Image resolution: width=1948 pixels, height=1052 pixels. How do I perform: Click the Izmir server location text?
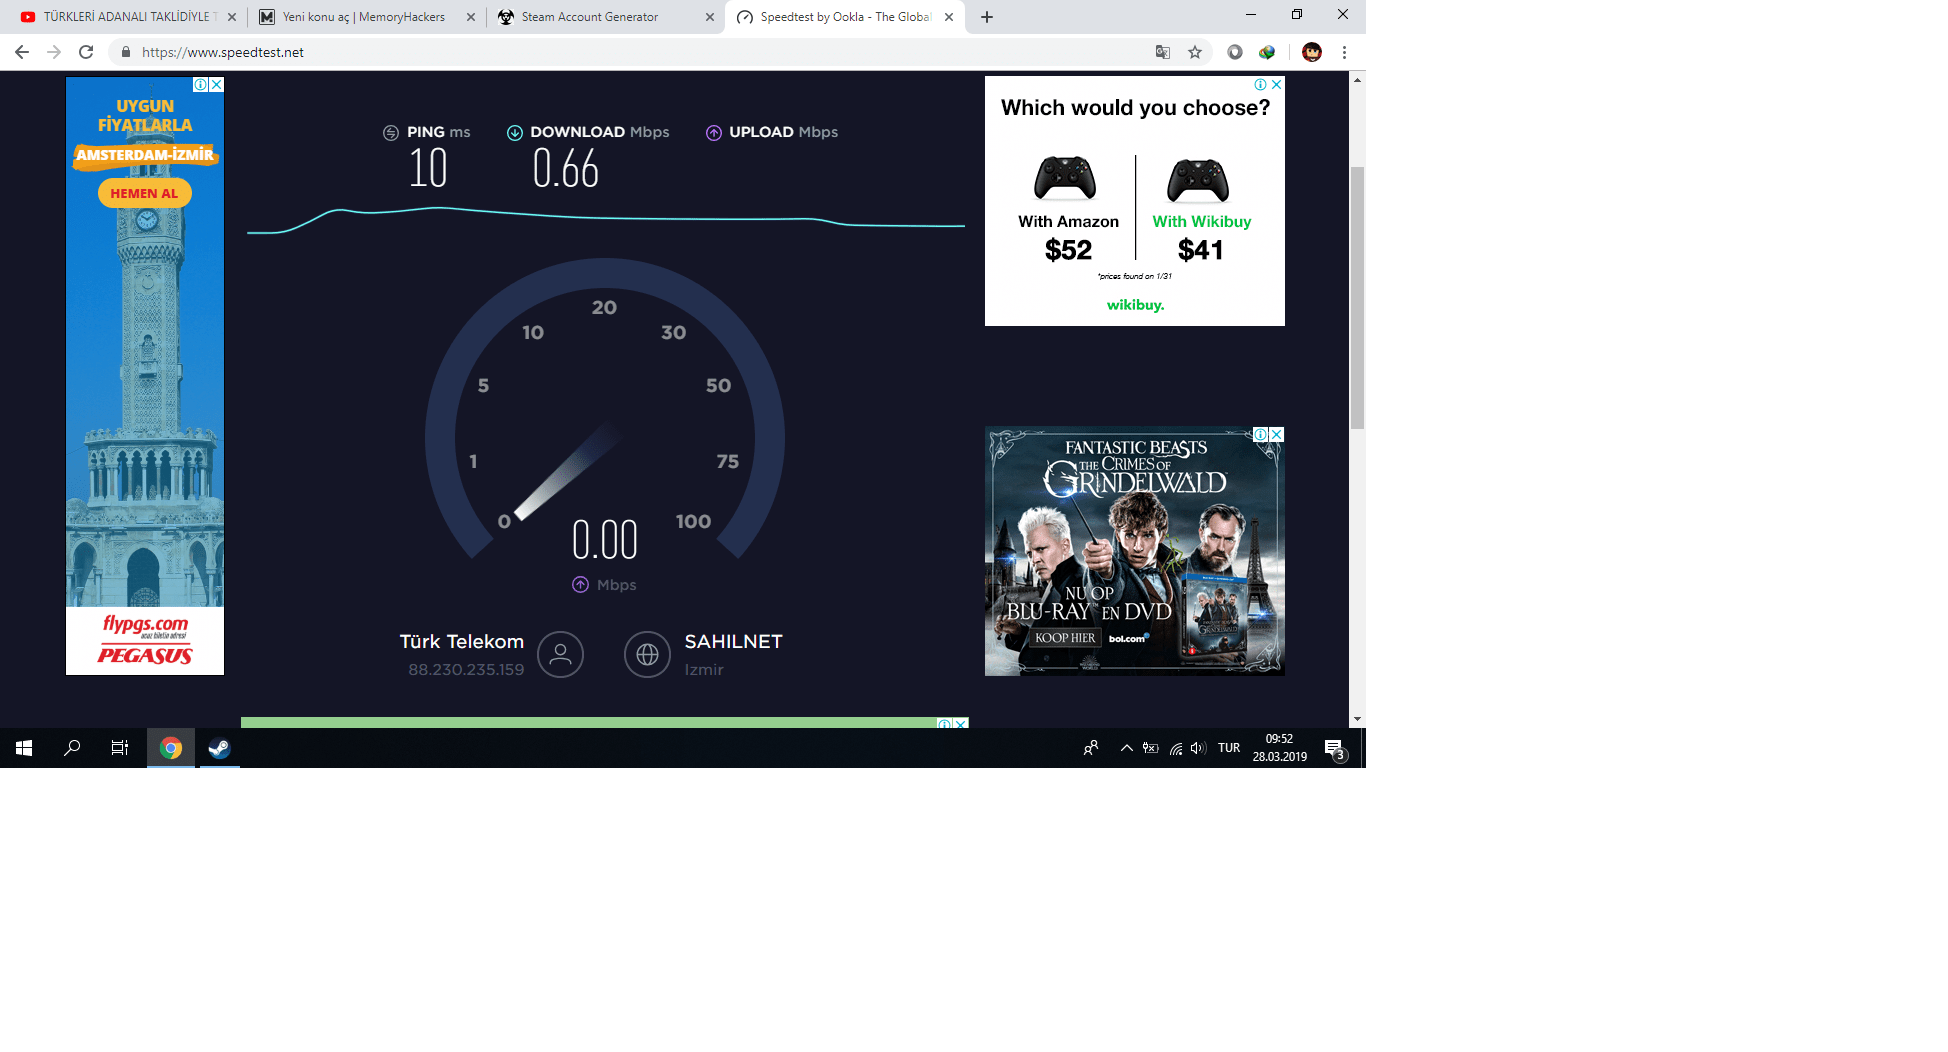(704, 670)
